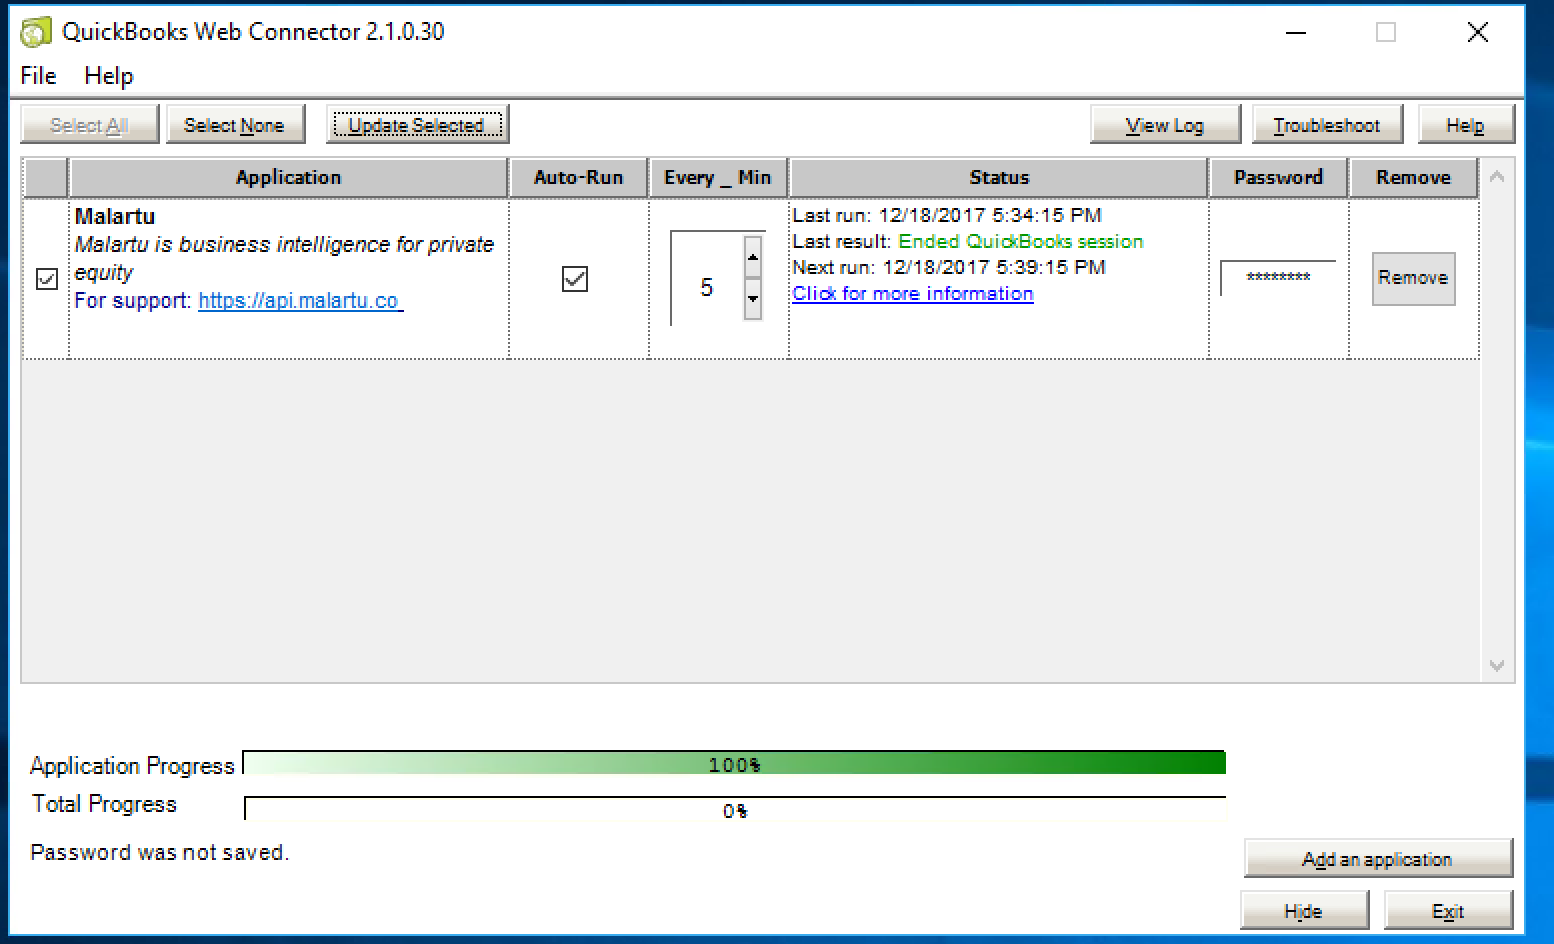This screenshot has width=1554, height=944.
Task: Remove the Malartu application
Action: pos(1413,278)
